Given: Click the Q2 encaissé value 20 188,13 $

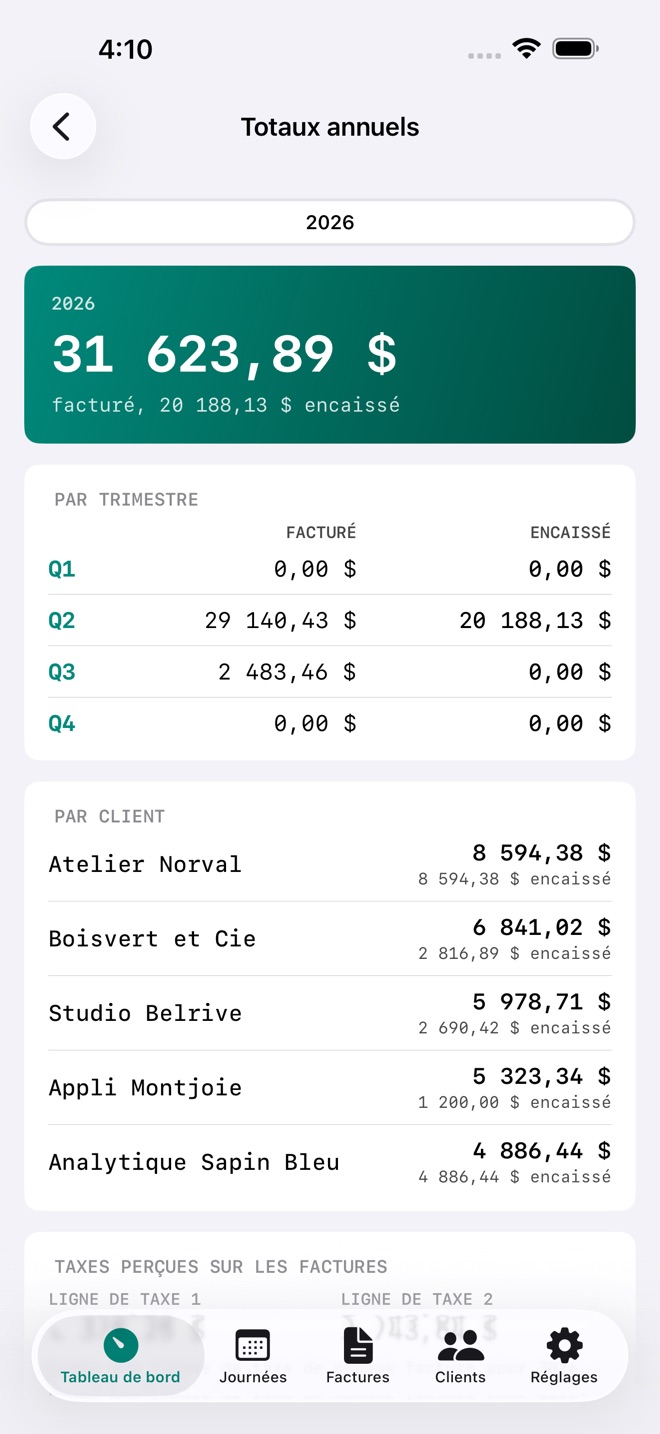Looking at the screenshot, I should tap(535, 620).
